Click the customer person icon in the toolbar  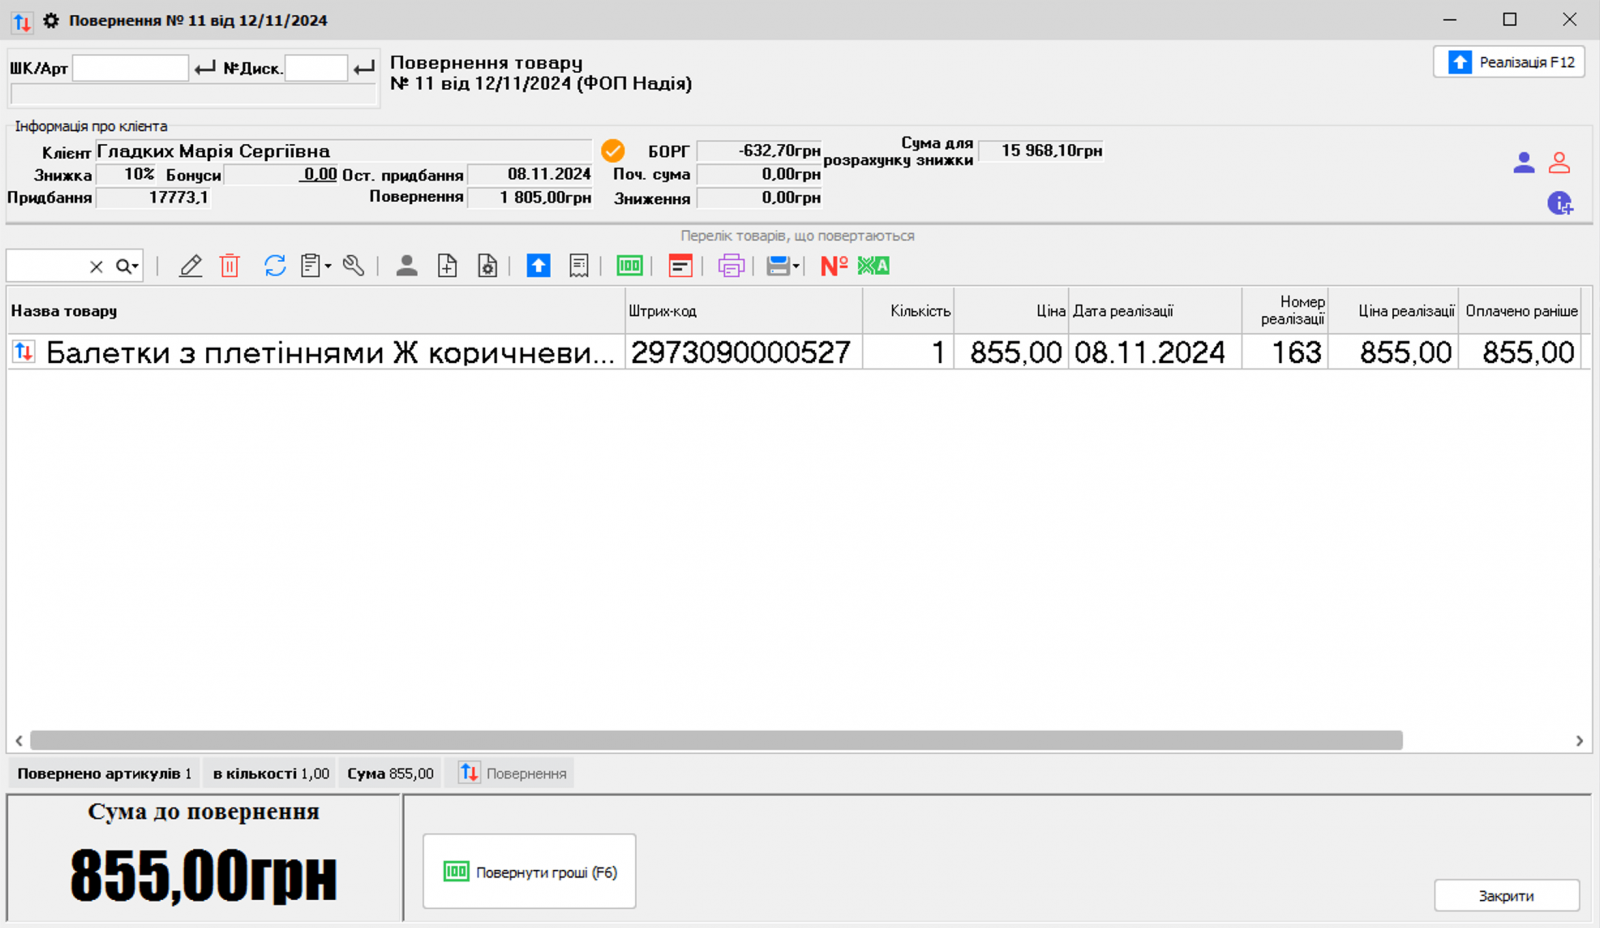point(407,265)
